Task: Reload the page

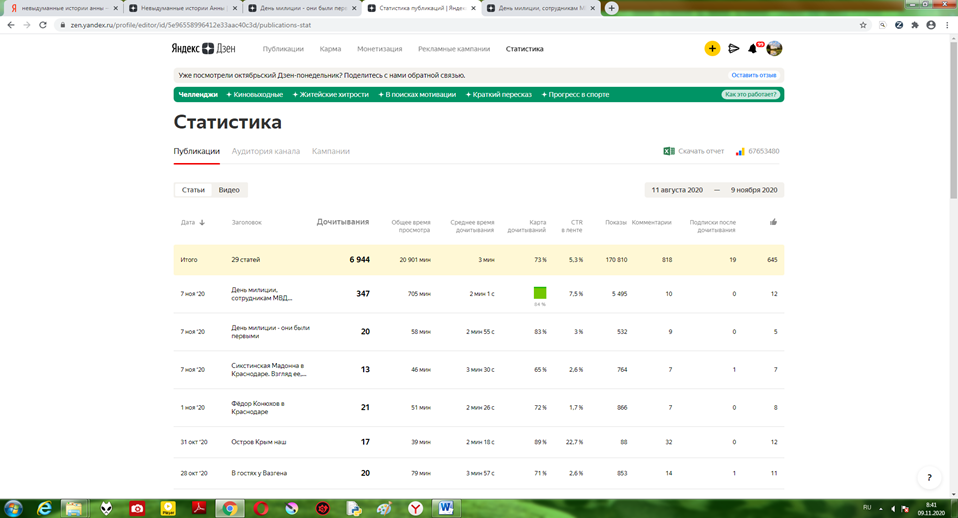Action: pos(43,25)
